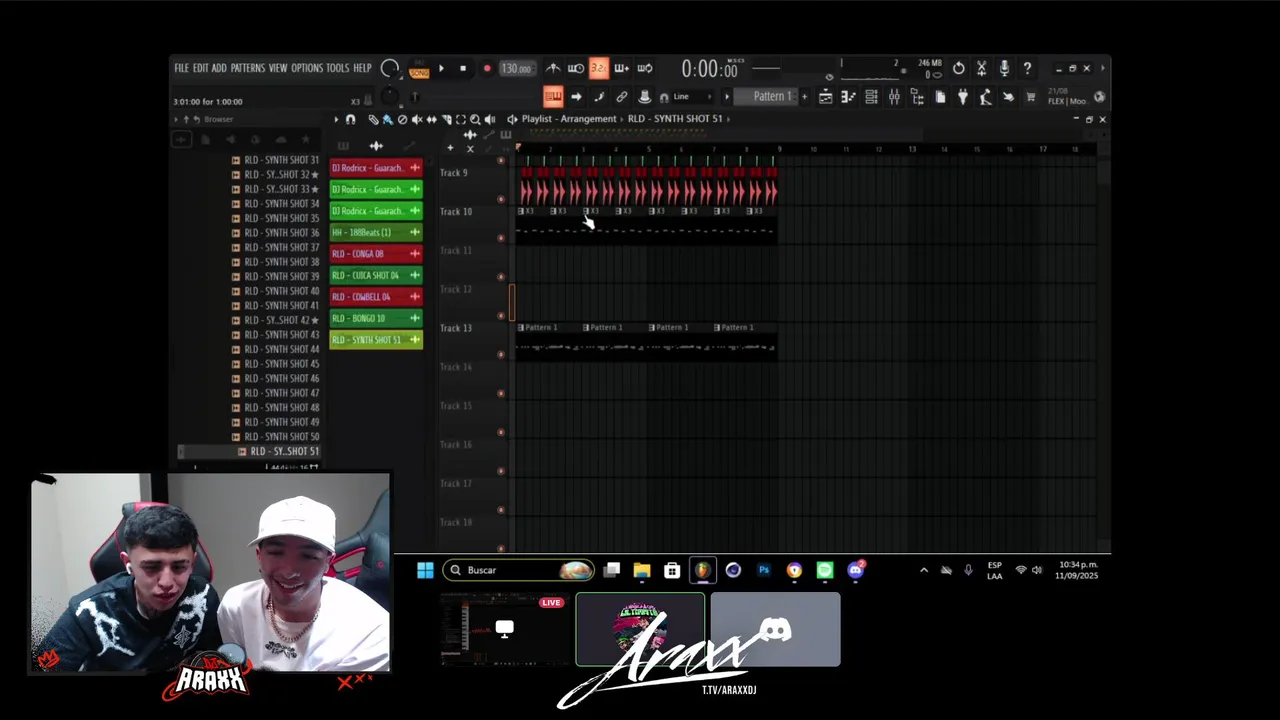
Task: Open the undo history icon
Action: [958, 68]
